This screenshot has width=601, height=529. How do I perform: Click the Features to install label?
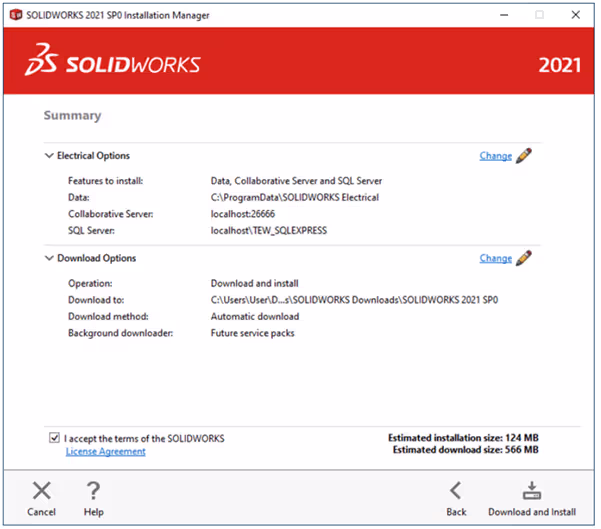pos(106,181)
